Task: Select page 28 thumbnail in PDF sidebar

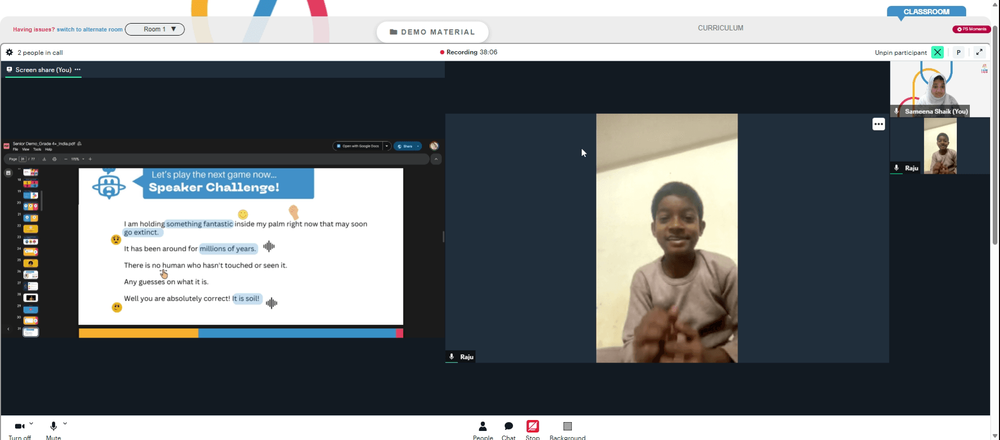Action: [x=31, y=297]
